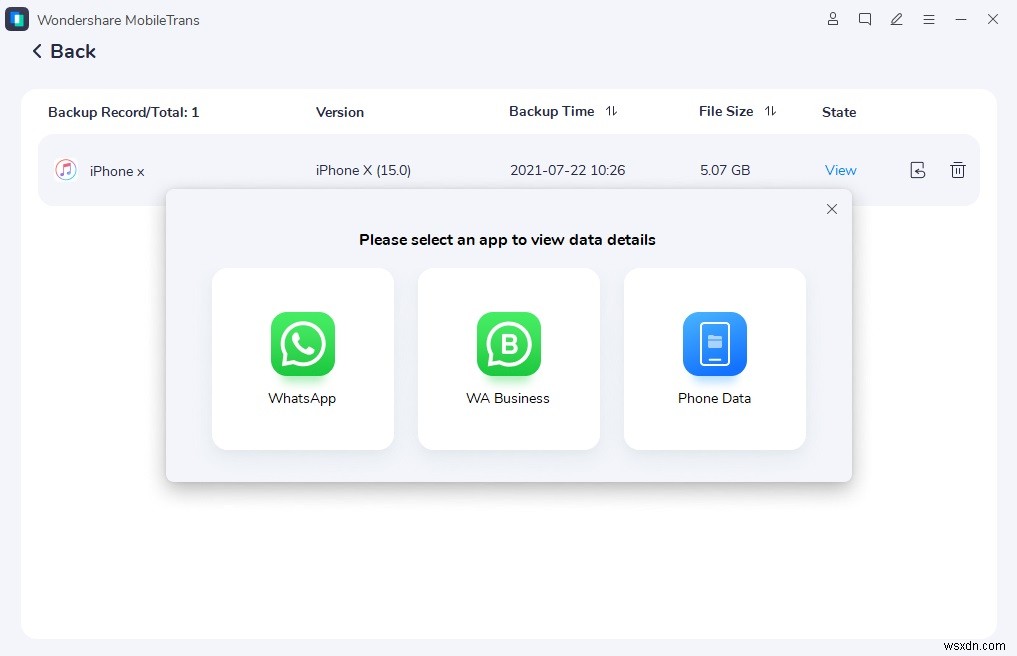The image size is (1017, 656).
Task: Go back using the Back arrow
Action: tap(37, 51)
